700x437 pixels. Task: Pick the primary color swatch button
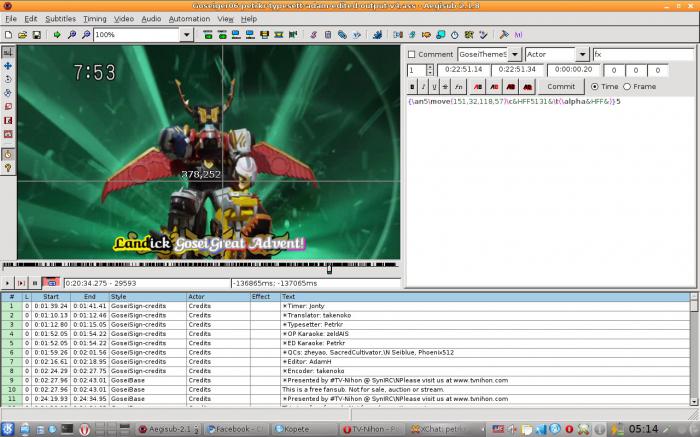478,87
